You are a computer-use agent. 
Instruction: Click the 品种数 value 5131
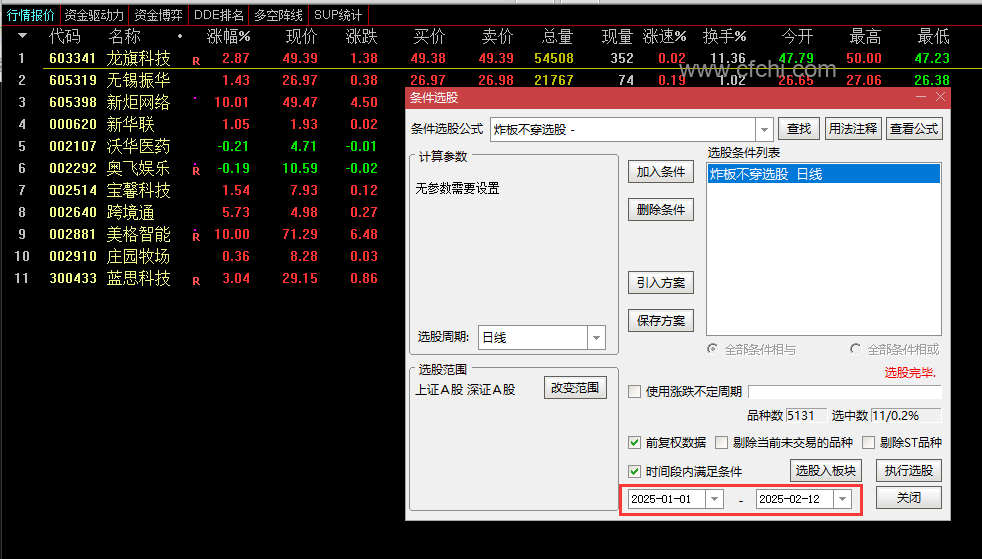tap(806, 416)
